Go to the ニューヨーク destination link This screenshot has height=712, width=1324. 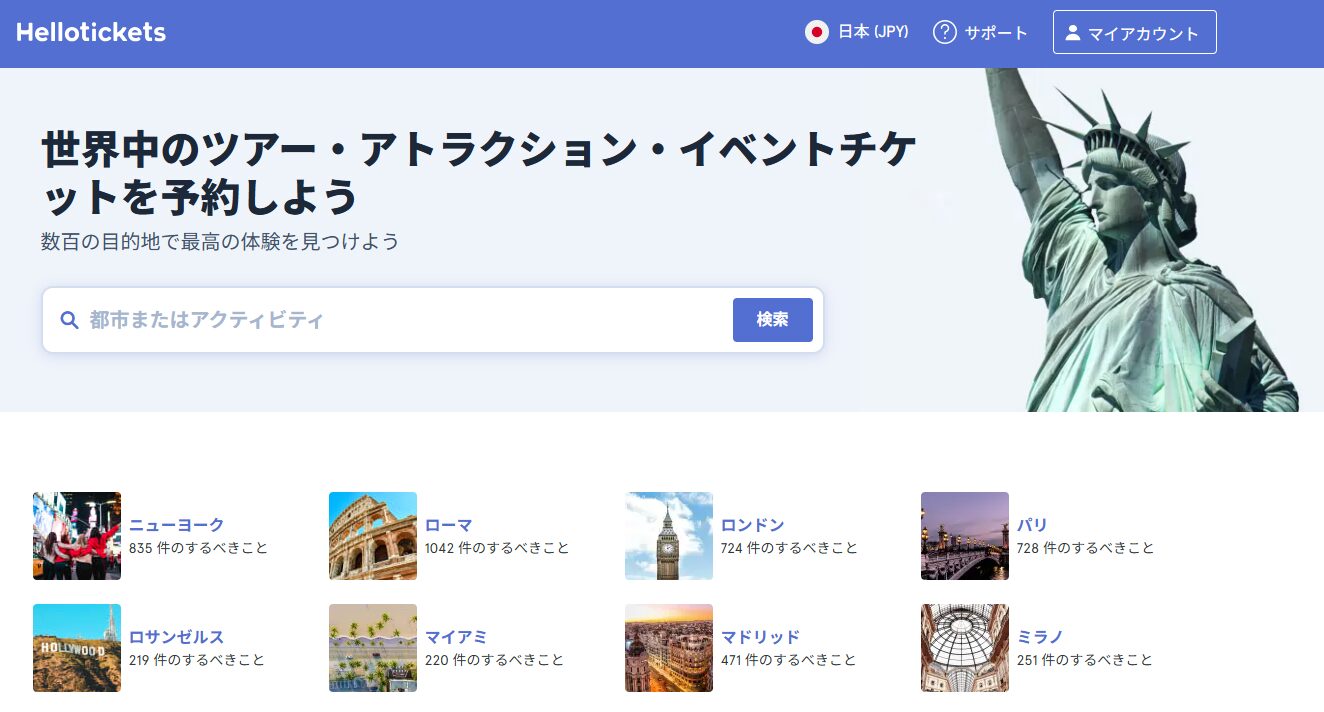click(176, 525)
